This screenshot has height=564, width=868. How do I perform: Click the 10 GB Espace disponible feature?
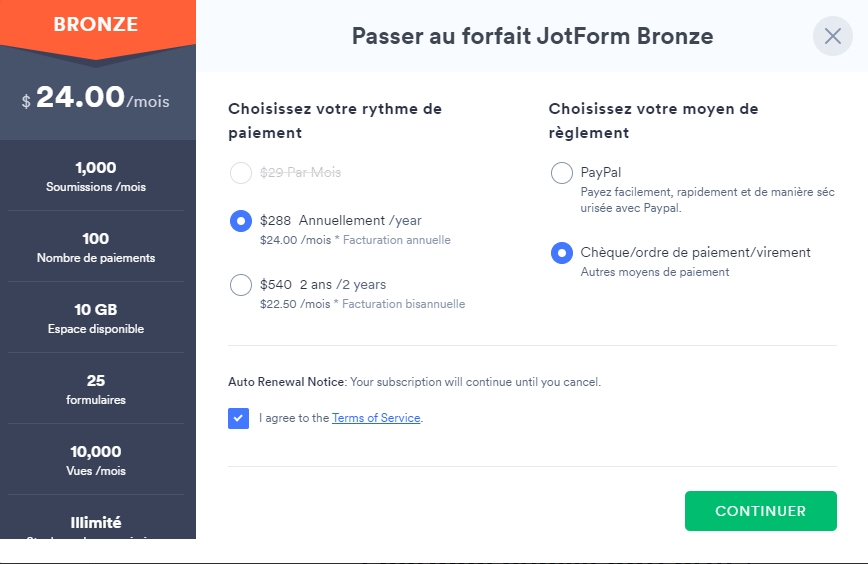(x=96, y=318)
